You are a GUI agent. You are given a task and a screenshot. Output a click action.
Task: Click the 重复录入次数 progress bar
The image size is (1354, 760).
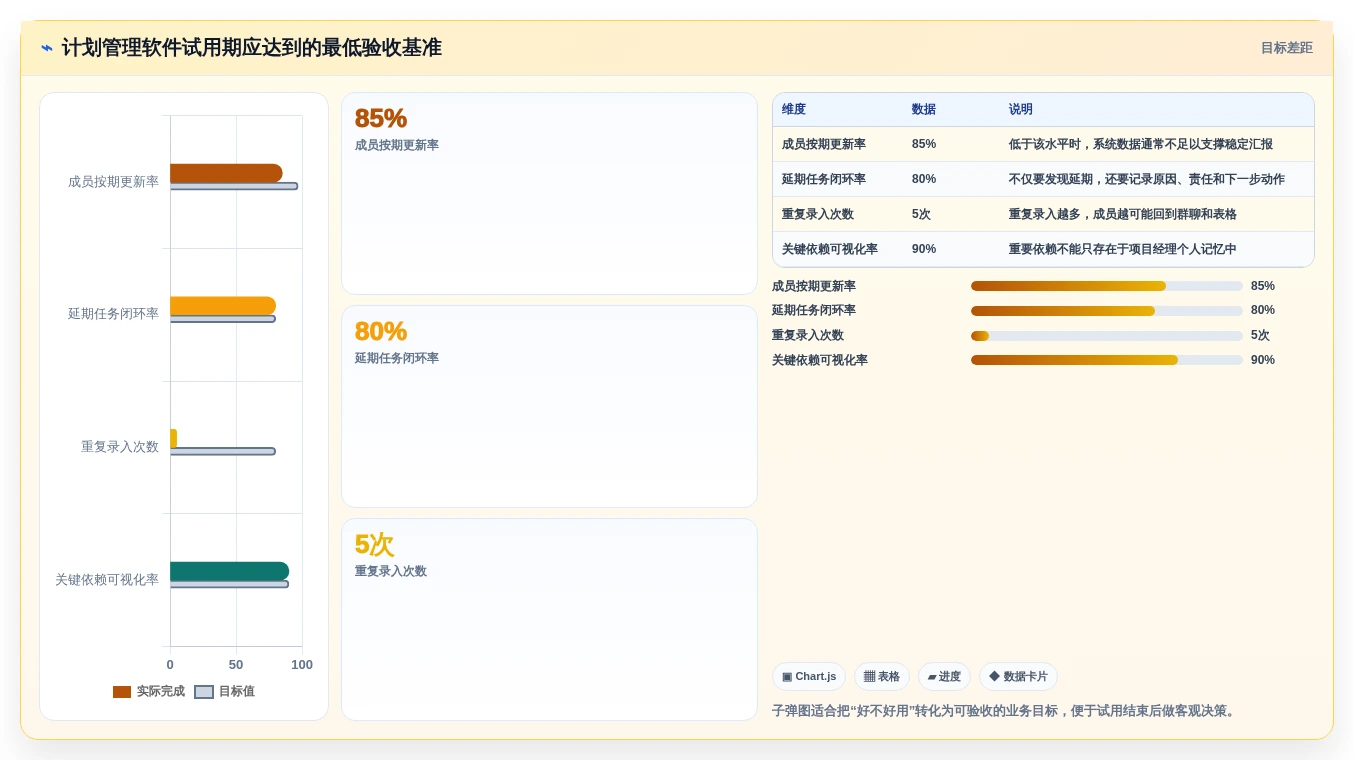1107,336
